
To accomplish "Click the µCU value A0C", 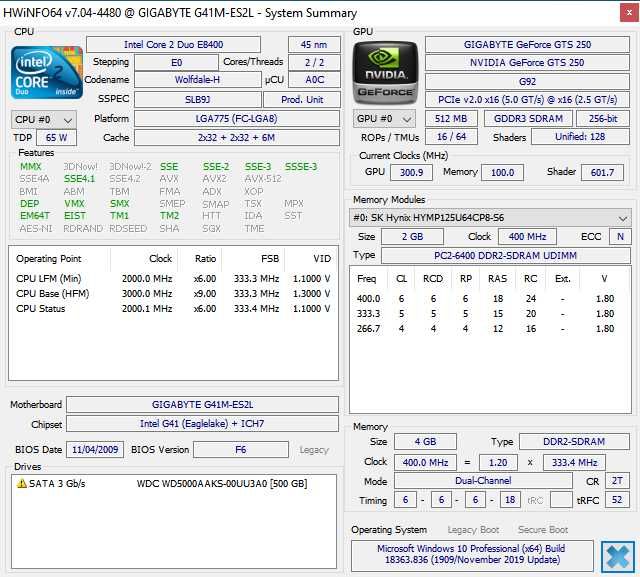I will click(x=314, y=80).
